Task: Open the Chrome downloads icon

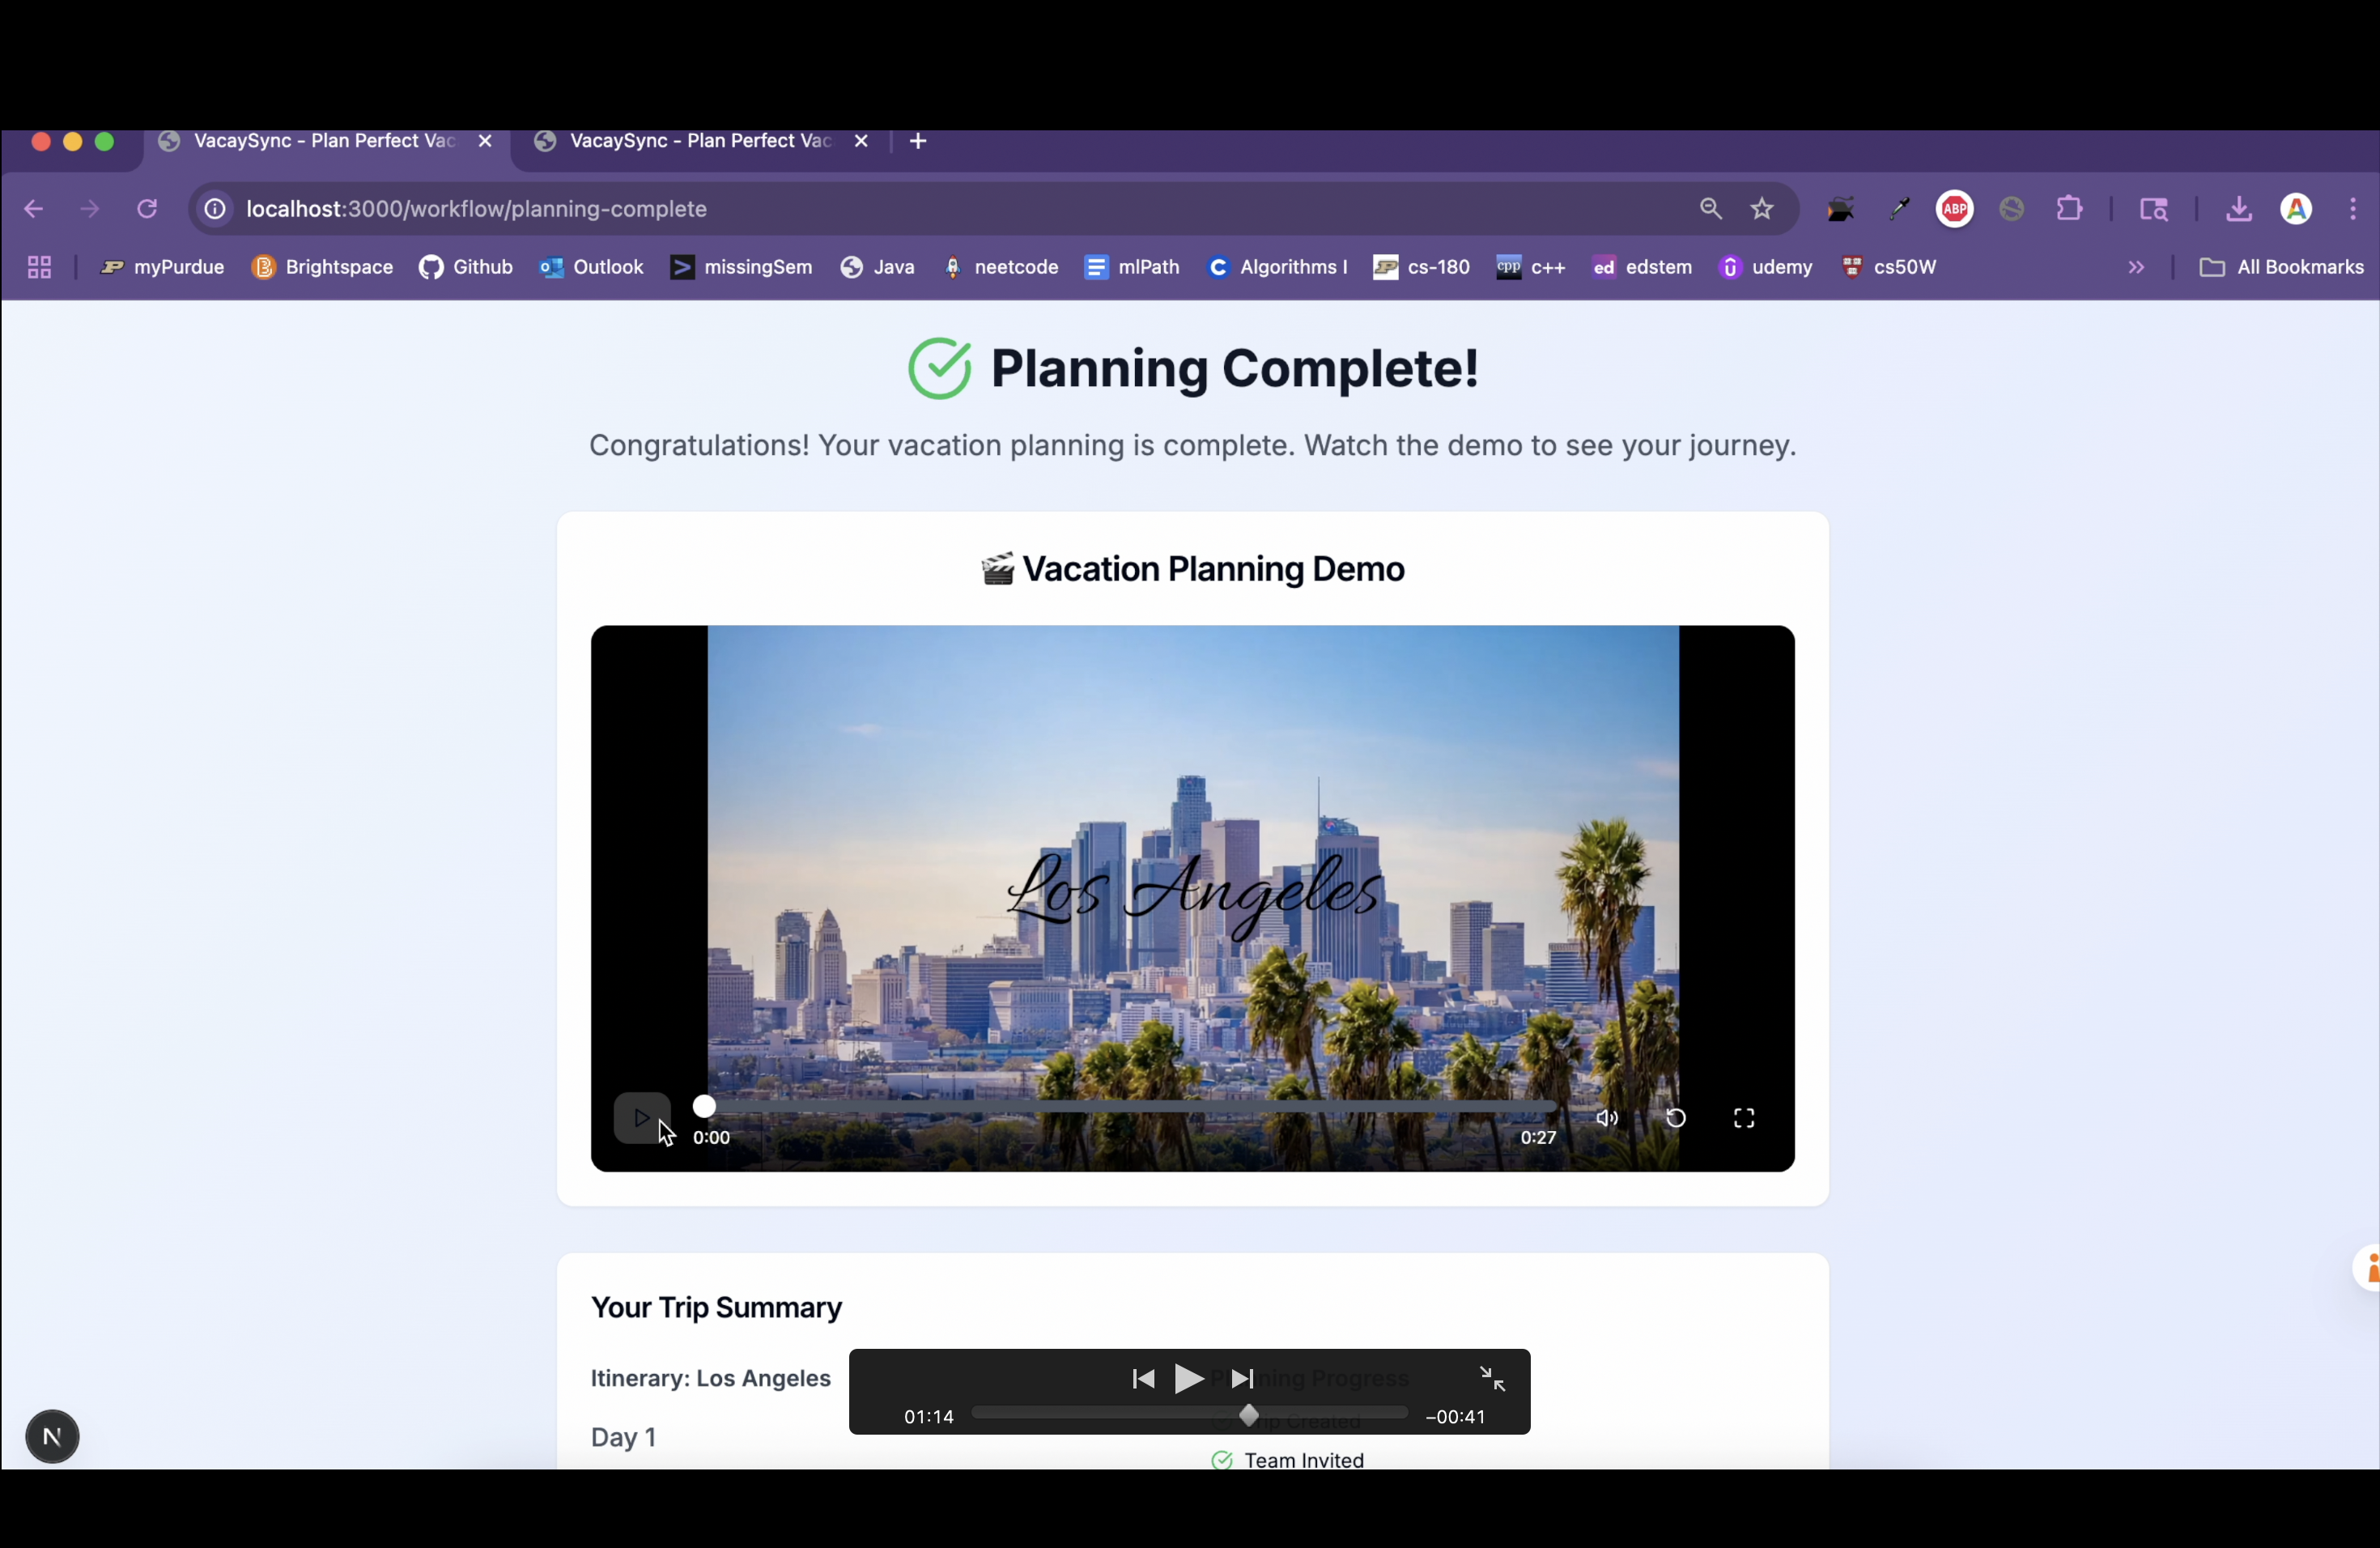Action: [2239, 209]
